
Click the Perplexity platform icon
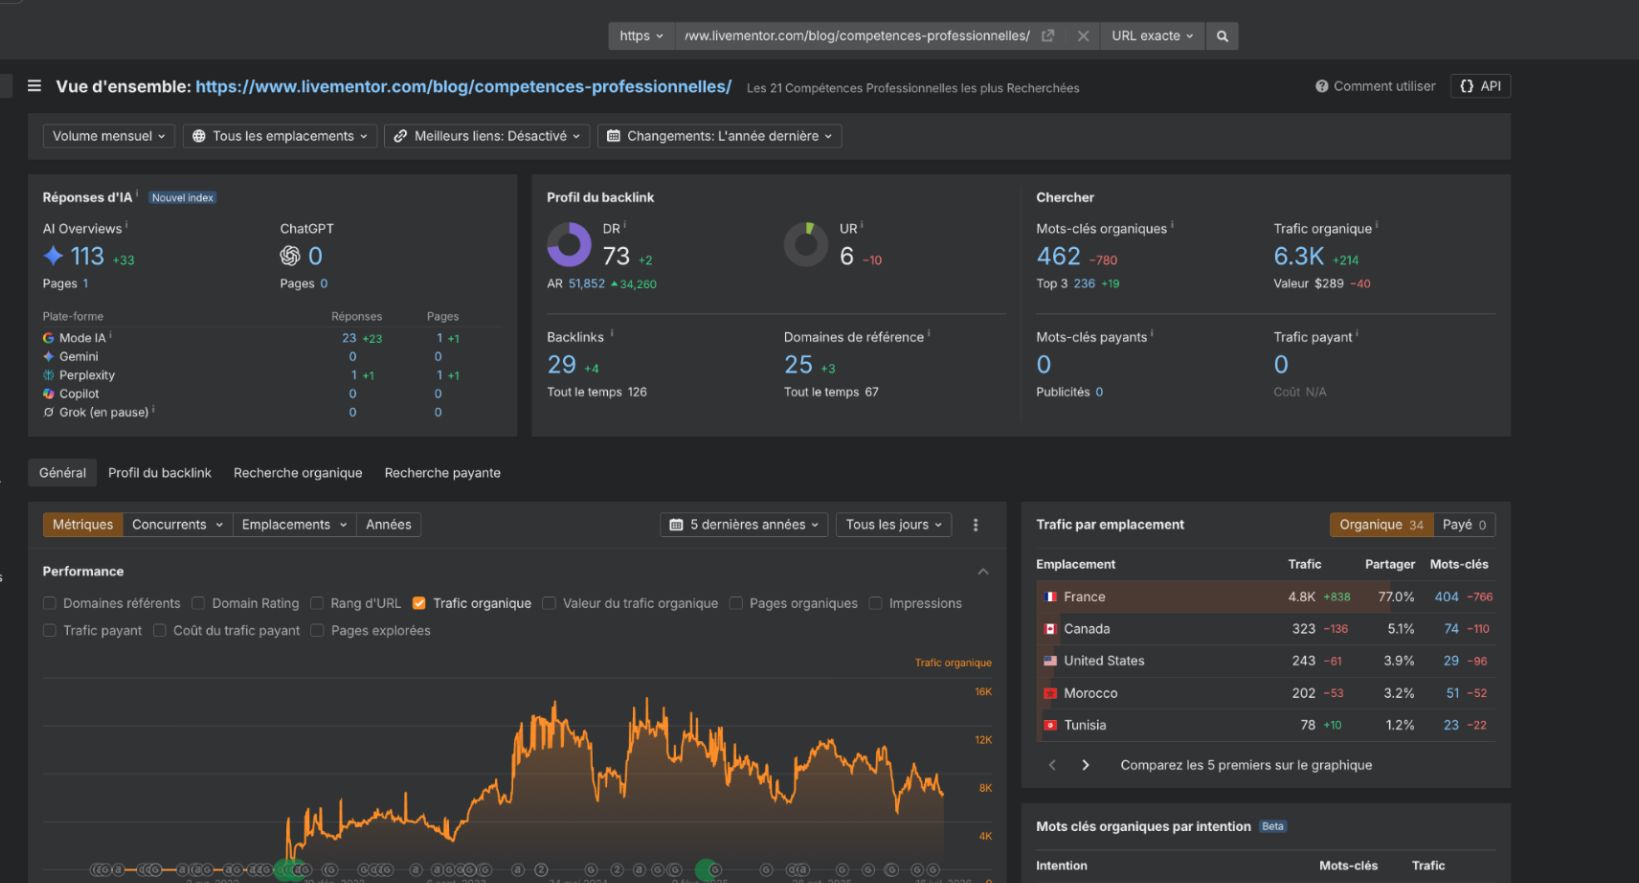pos(48,375)
